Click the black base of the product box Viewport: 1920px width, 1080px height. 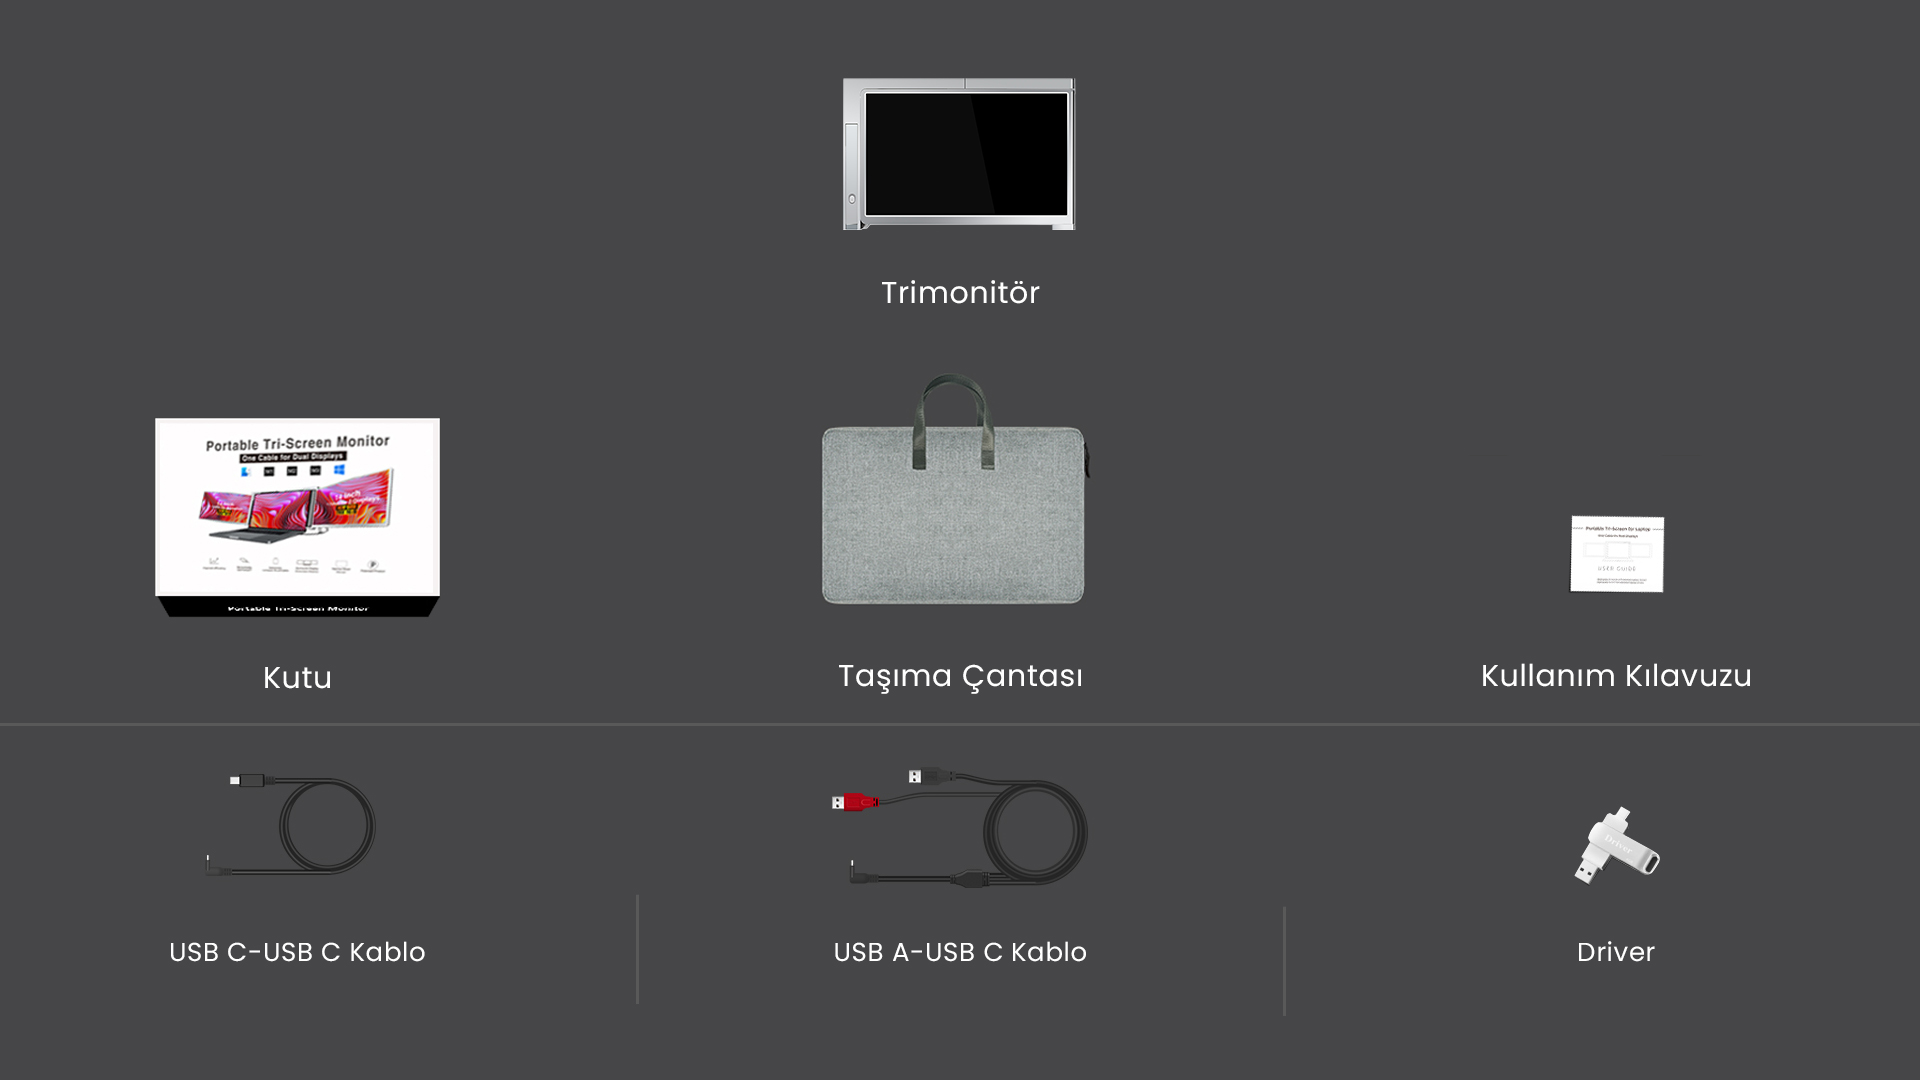[x=298, y=607]
